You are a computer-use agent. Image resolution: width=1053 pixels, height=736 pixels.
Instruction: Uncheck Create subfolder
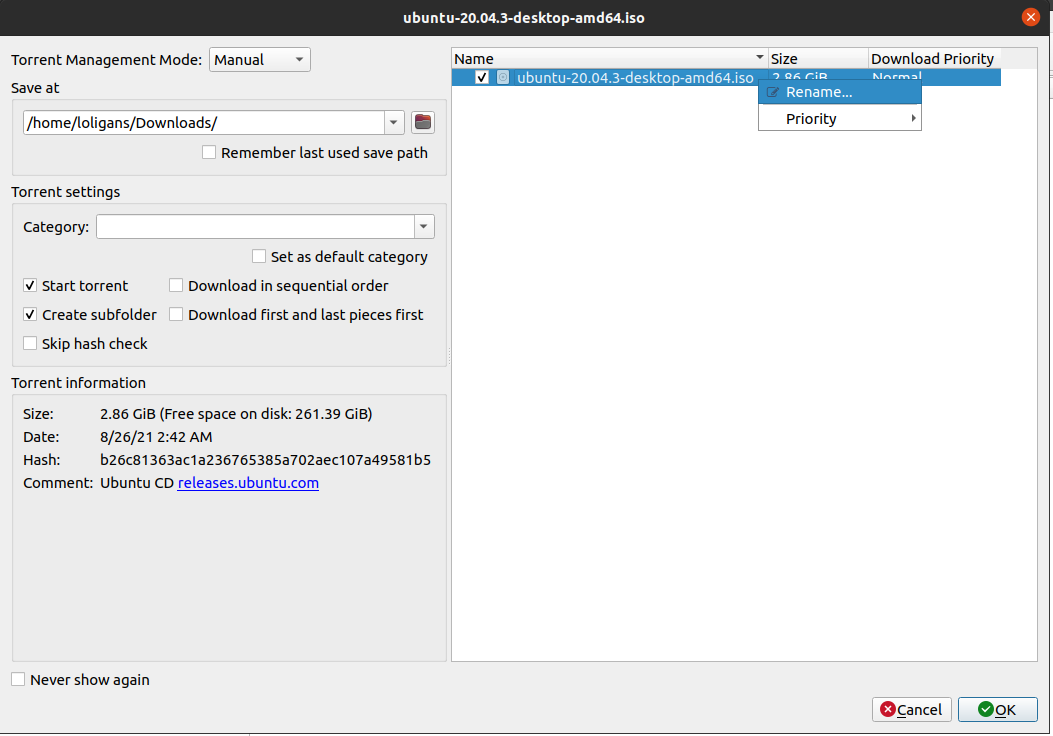point(29,314)
